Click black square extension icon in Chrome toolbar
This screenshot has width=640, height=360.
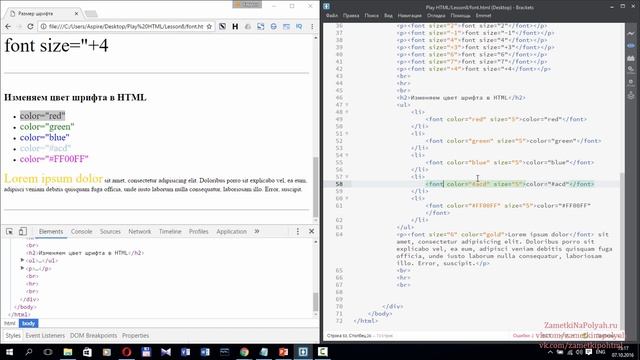tap(222, 27)
